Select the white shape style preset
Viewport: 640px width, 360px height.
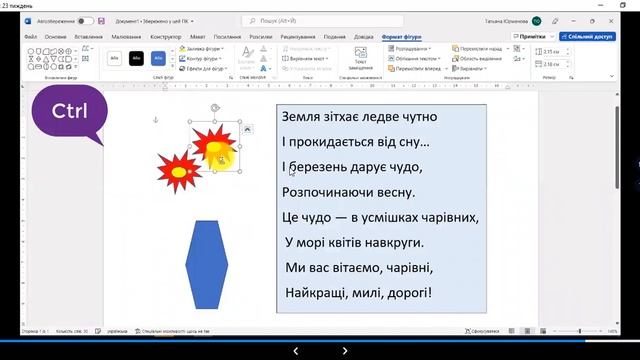pos(115,58)
